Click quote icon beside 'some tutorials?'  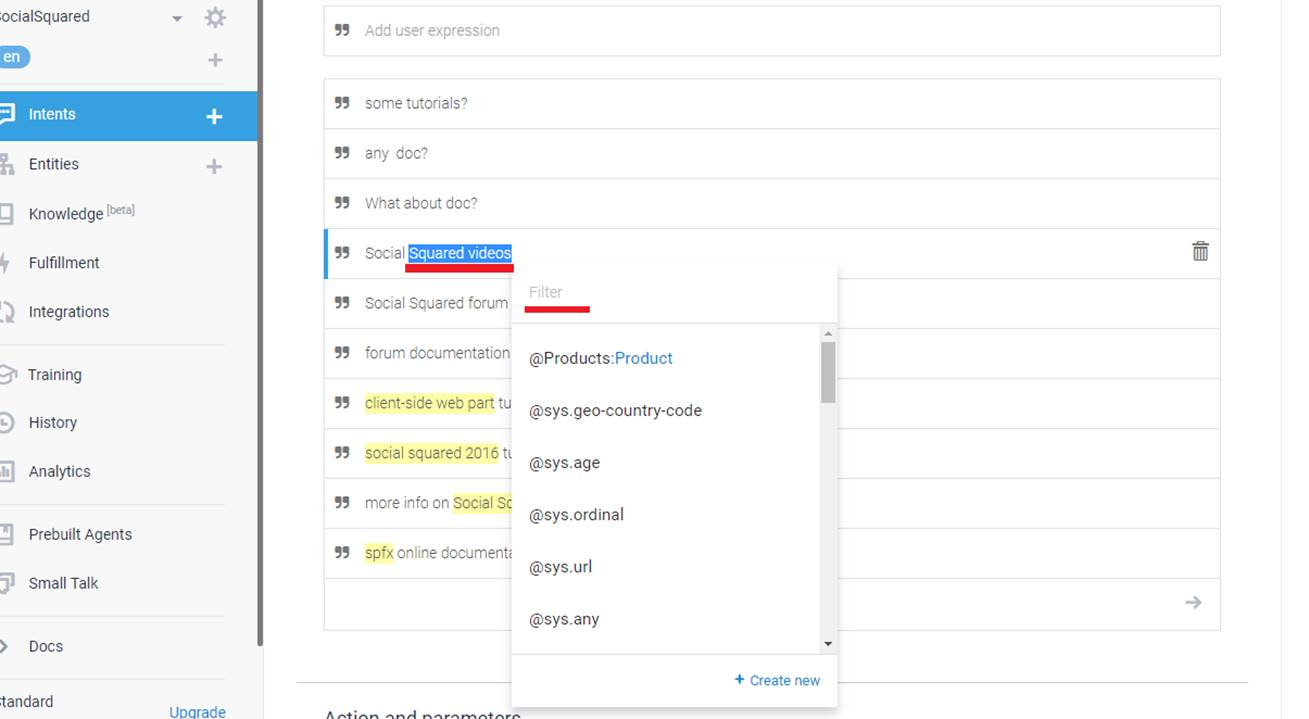342,103
